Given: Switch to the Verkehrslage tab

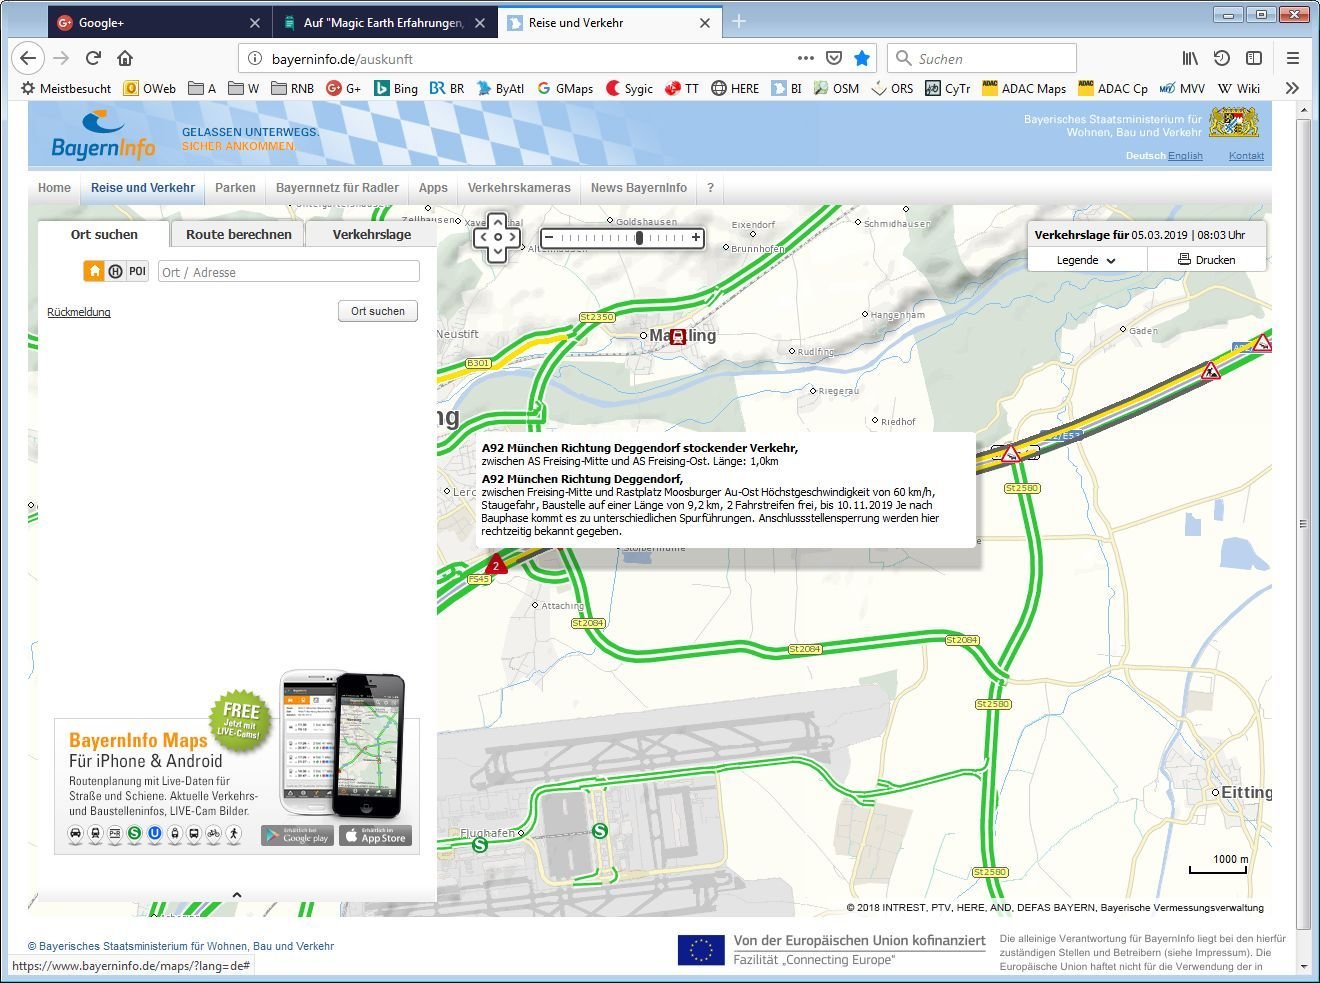Looking at the screenshot, I should pos(372,234).
